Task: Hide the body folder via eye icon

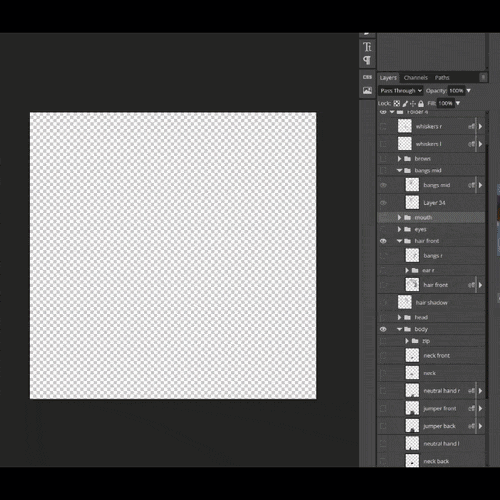Action: coord(383,329)
